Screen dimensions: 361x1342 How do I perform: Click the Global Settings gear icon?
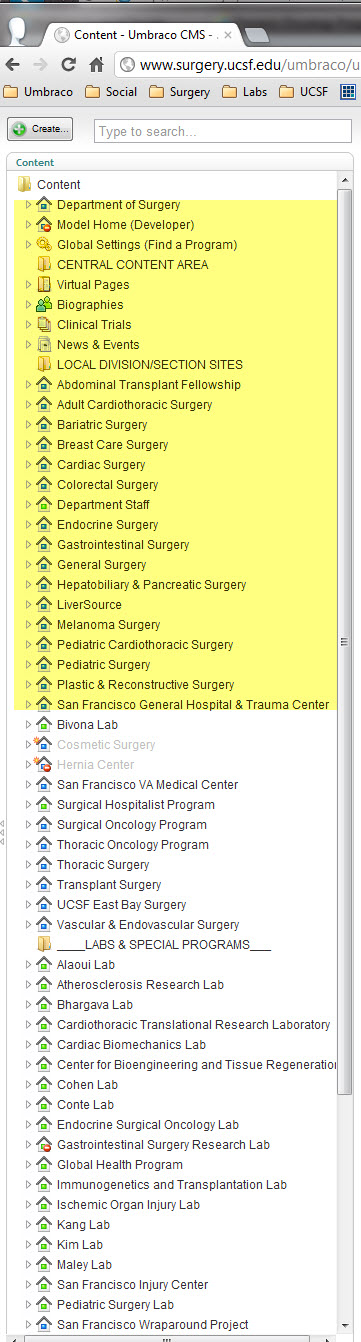coord(44,244)
